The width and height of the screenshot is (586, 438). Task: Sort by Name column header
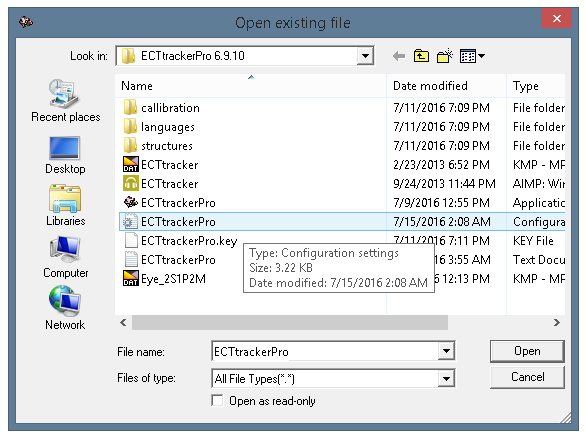pyautogui.click(x=251, y=86)
